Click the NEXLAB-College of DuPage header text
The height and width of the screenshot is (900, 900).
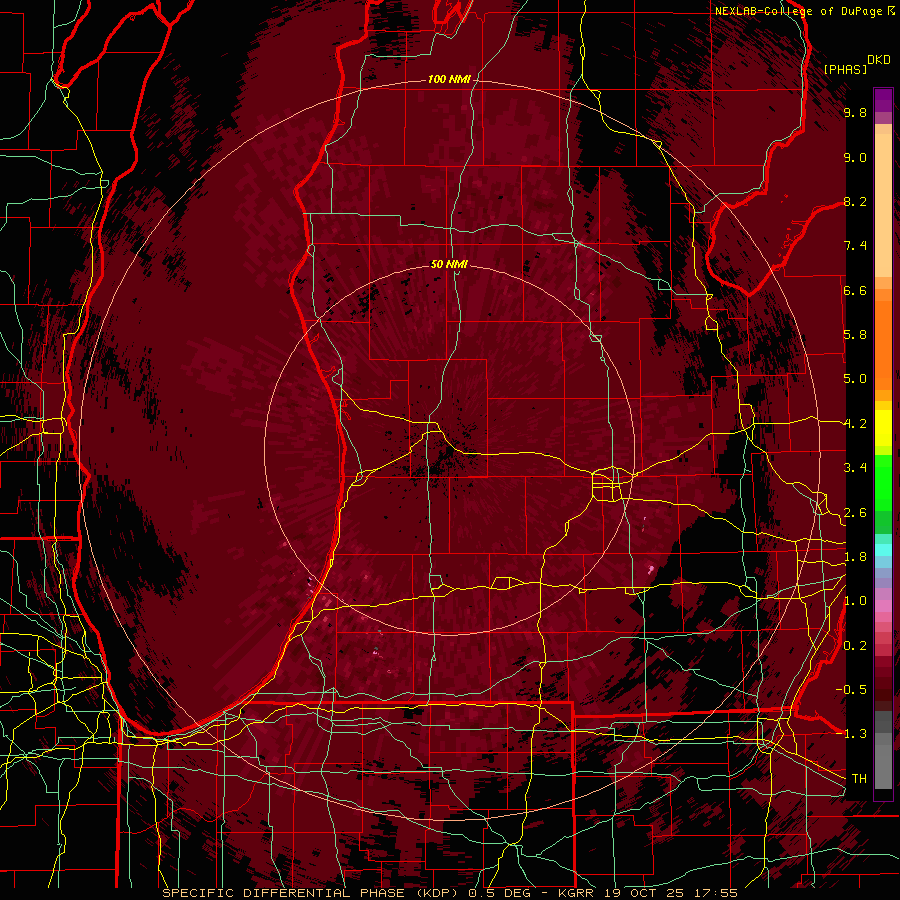[x=798, y=11]
